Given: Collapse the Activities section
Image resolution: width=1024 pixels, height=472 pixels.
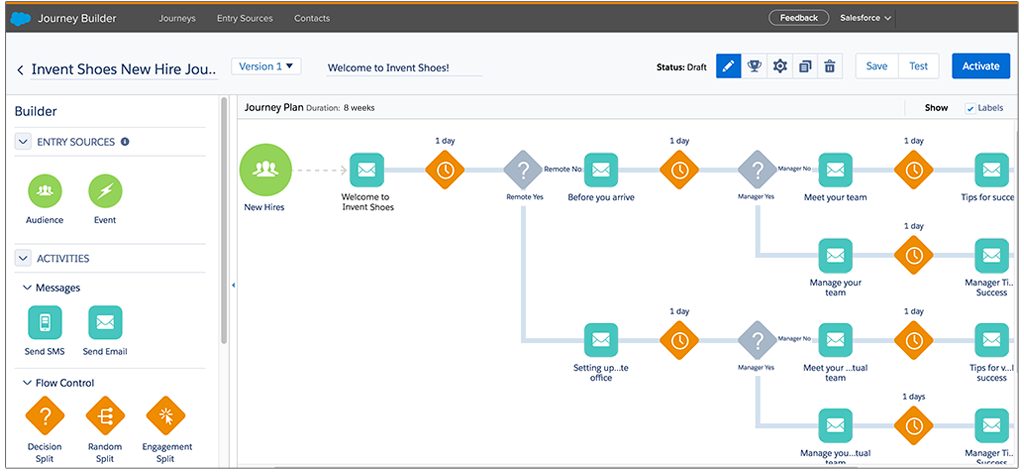Looking at the screenshot, I should [24, 259].
